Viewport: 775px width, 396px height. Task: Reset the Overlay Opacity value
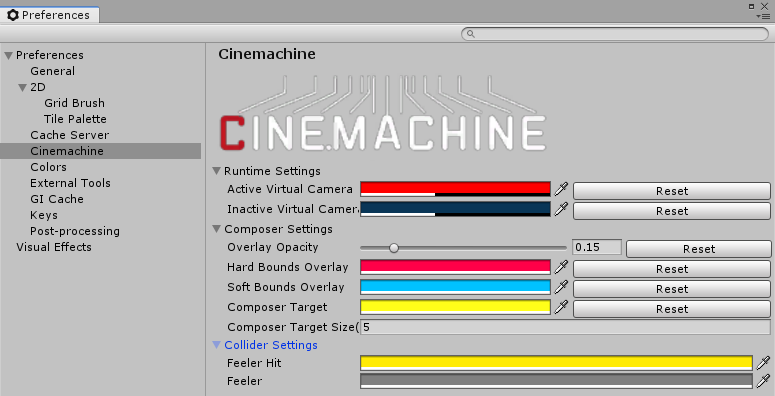point(698,249)
